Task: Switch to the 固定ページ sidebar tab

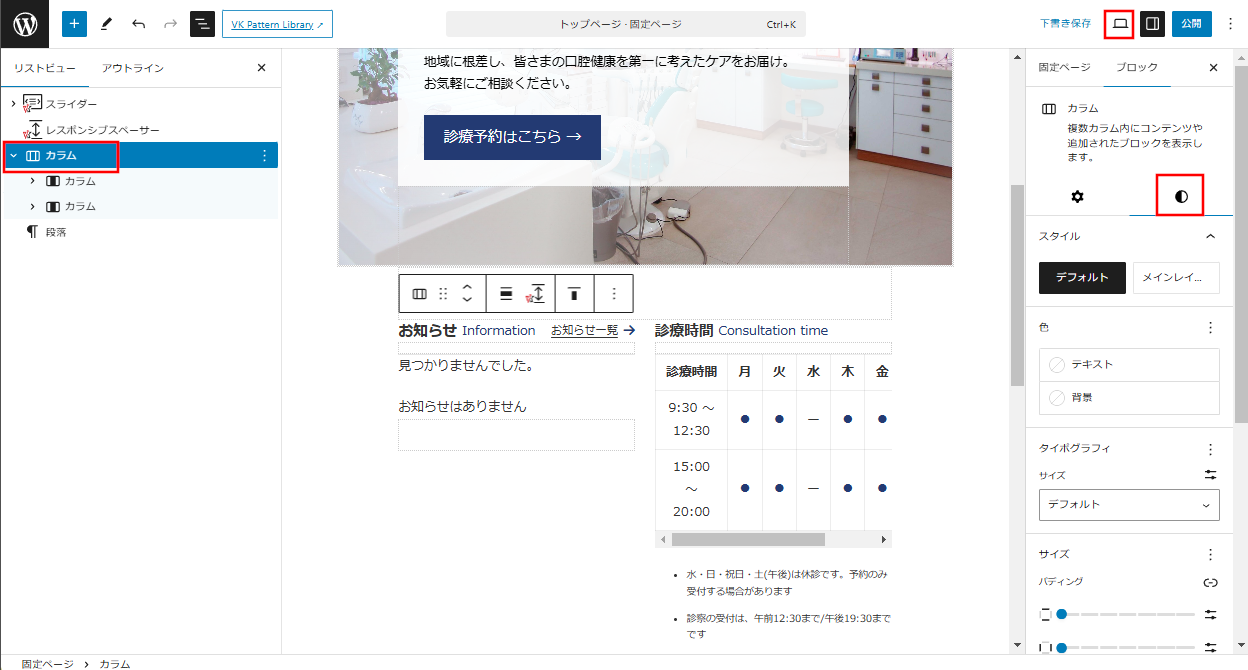Action: click(1064, 68)
